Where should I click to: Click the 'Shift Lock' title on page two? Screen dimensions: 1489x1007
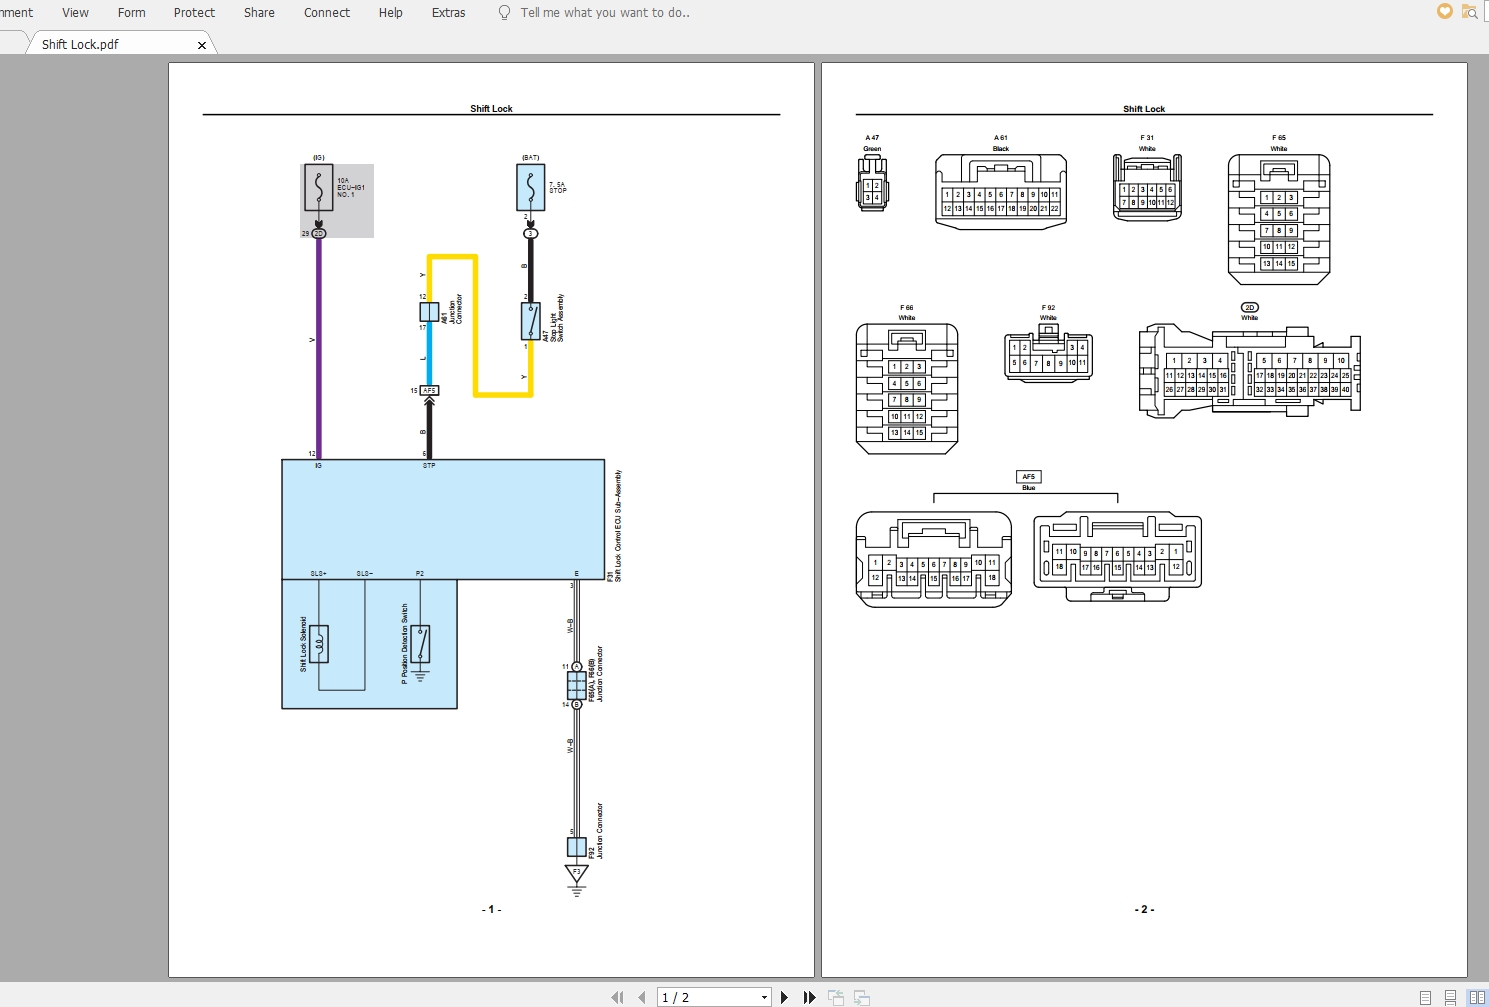[1144, 108]
